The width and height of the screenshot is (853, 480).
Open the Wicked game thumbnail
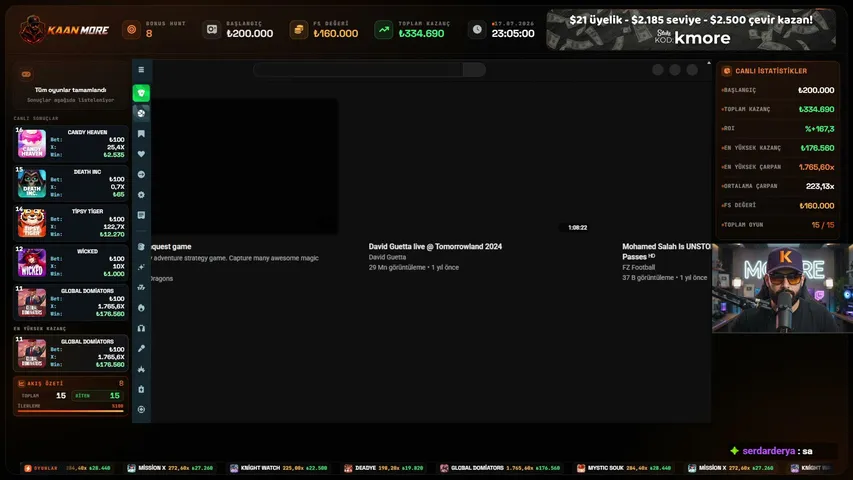pyautogui.click(x=32, y=263)
